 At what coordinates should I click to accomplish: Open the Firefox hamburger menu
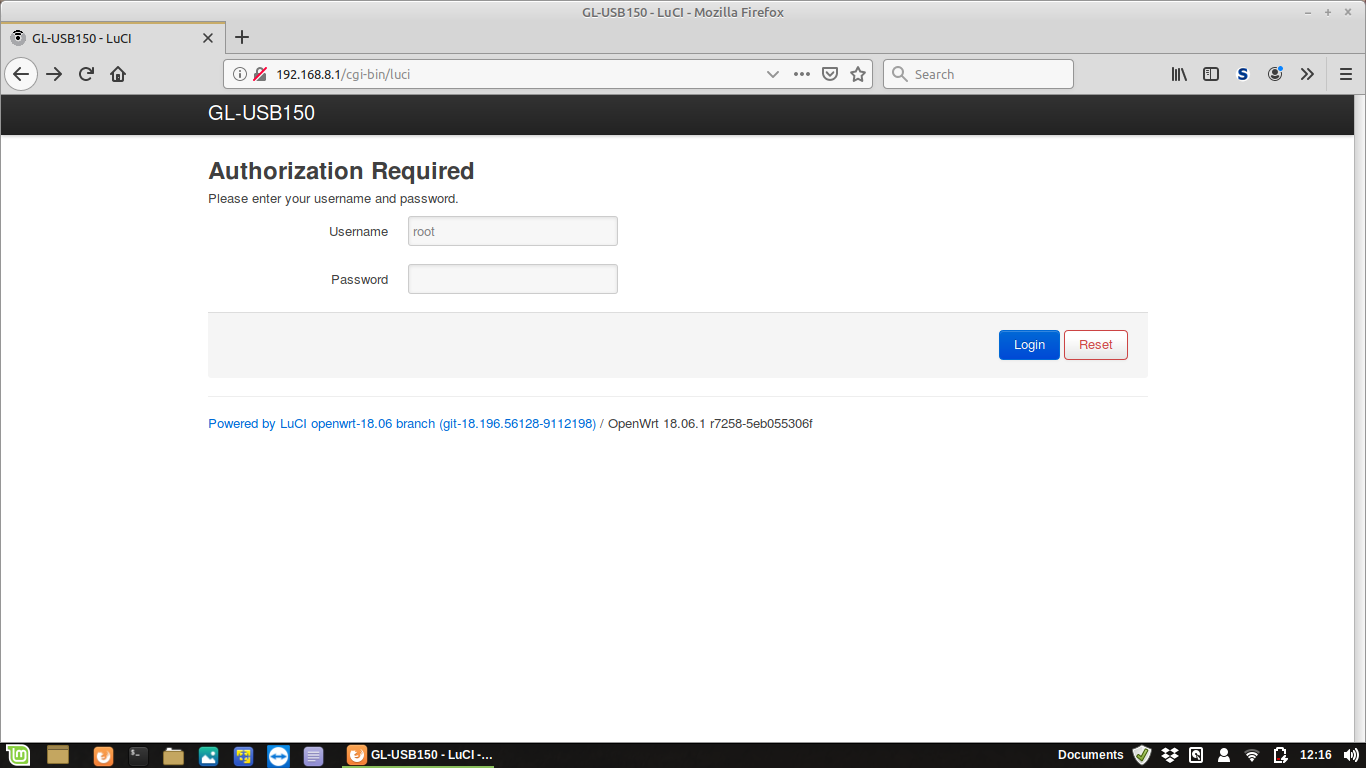(1345, 74)
